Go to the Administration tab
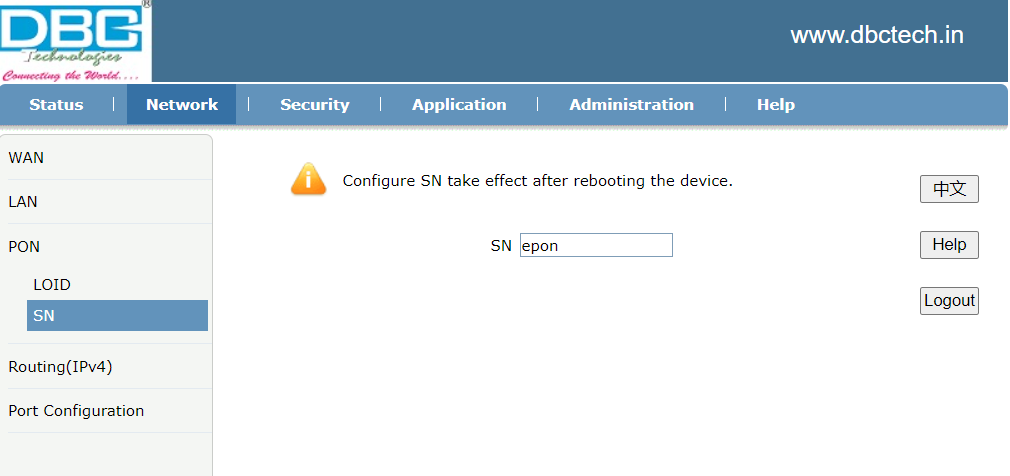 pyautogui.click(x=631, y=105)
